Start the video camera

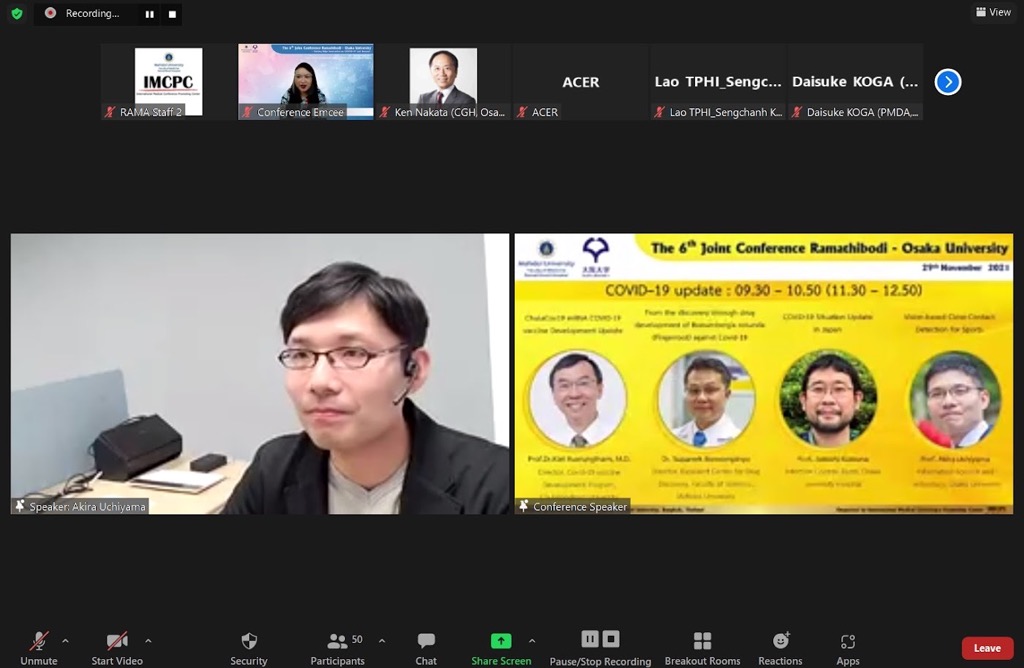117,647
